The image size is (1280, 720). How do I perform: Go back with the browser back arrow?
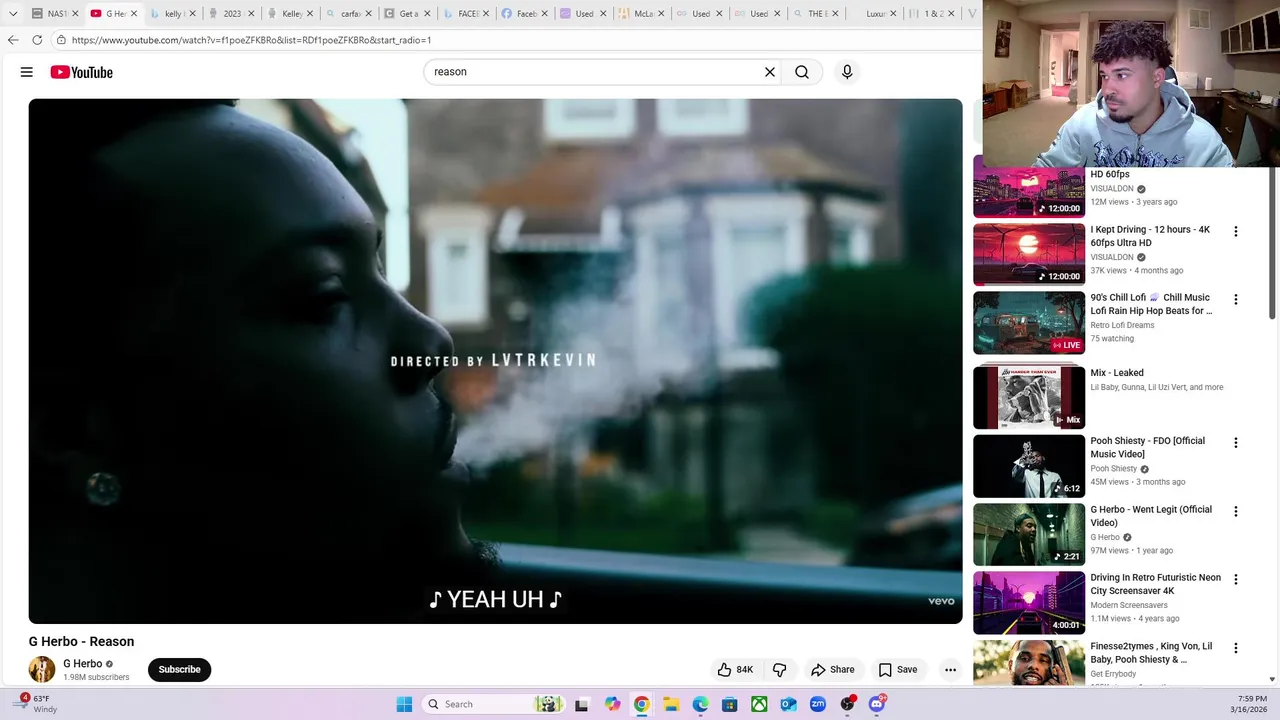tap(13, 40)
